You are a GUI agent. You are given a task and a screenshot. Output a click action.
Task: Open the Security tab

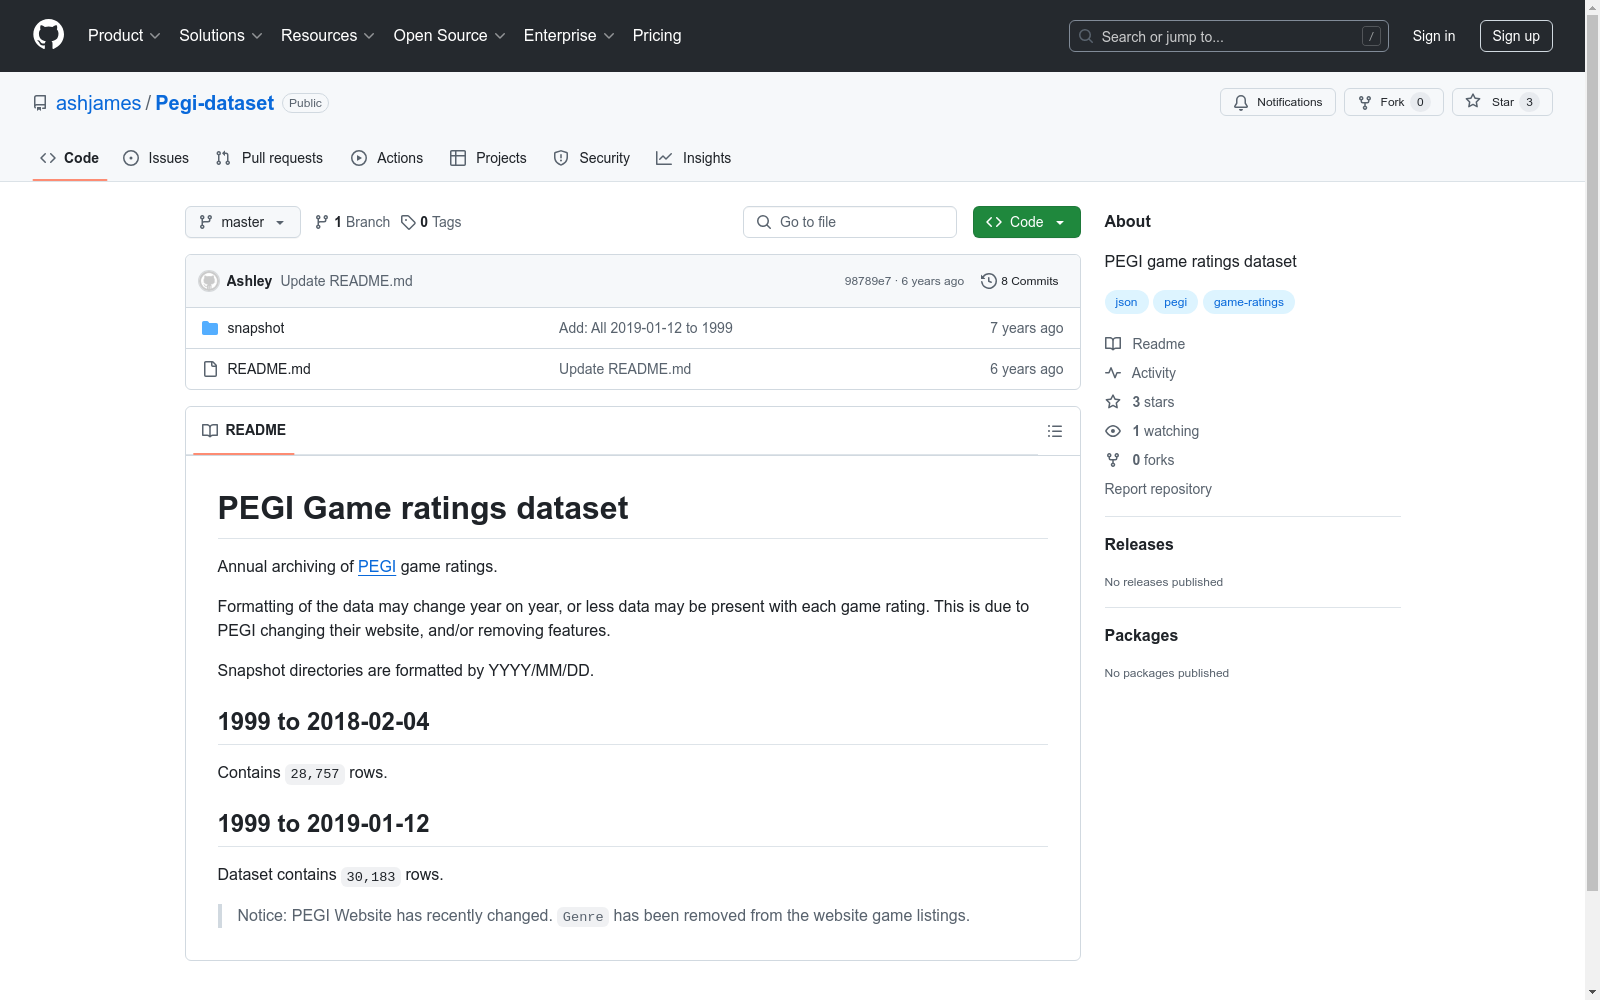pyautogui.click(x=592, y=158)
